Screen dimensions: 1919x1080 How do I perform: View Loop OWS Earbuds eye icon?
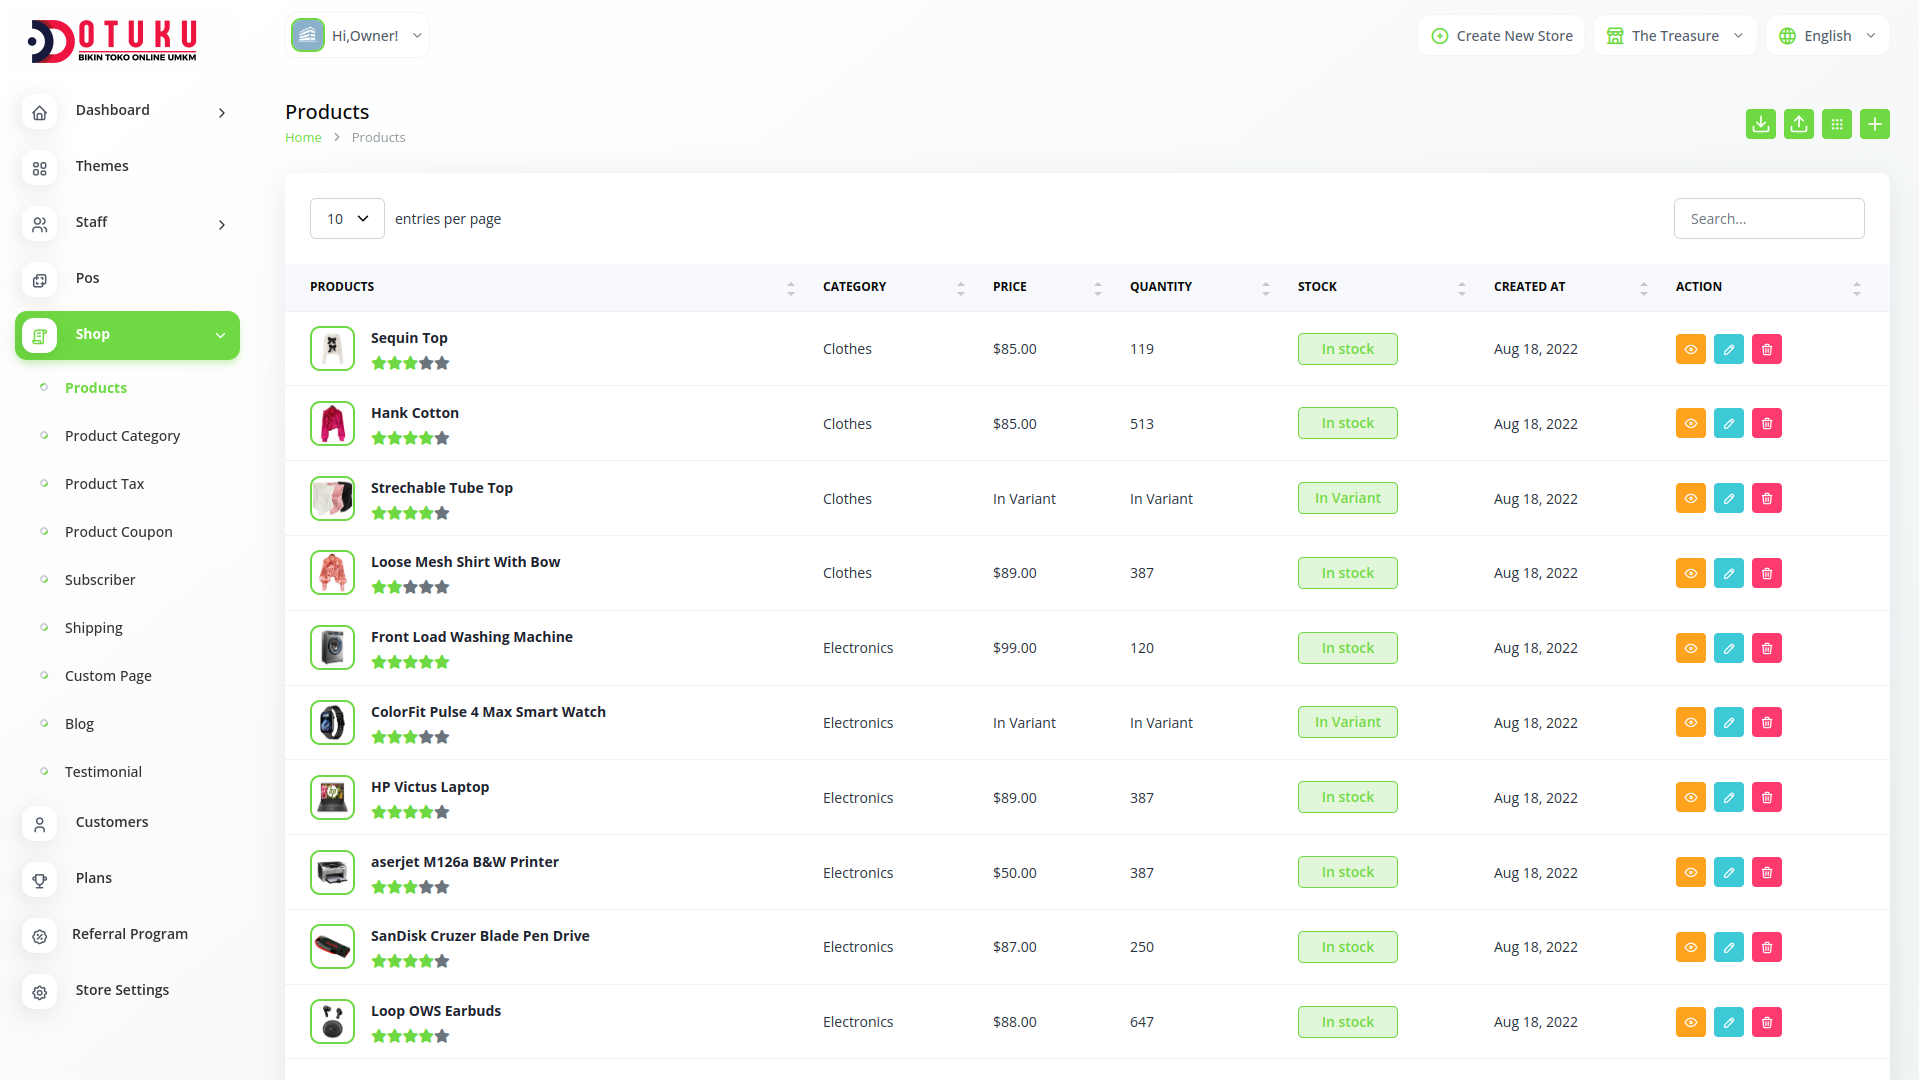pos(1690,1022)
